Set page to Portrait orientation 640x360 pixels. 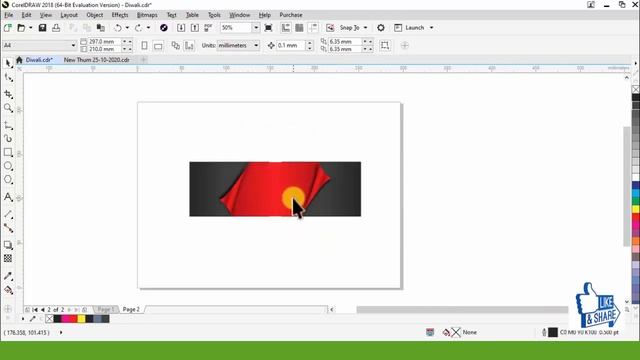click(x=144, y=45)
